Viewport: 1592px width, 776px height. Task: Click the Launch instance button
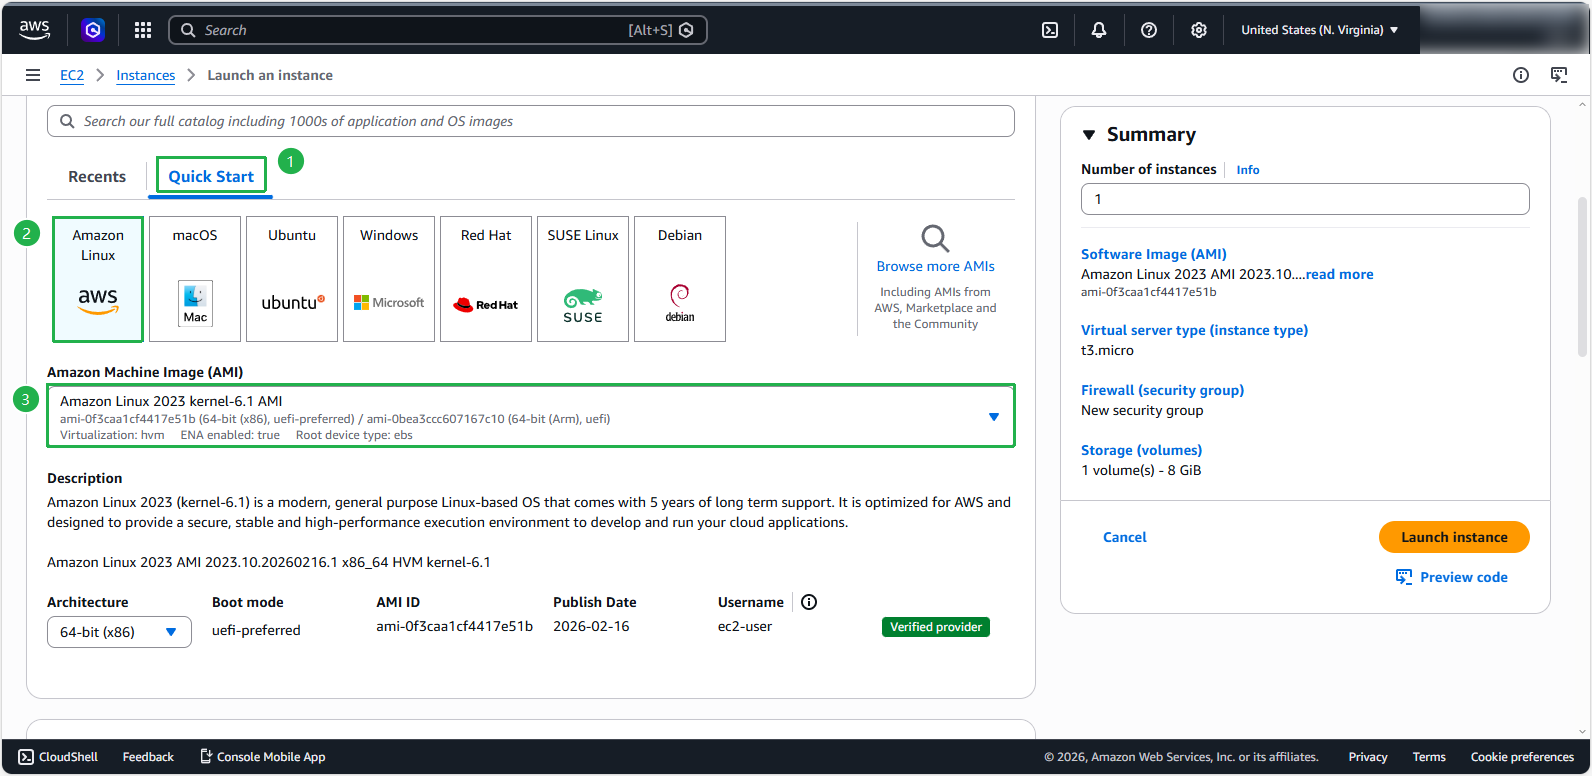click(x=1454, y=537)
